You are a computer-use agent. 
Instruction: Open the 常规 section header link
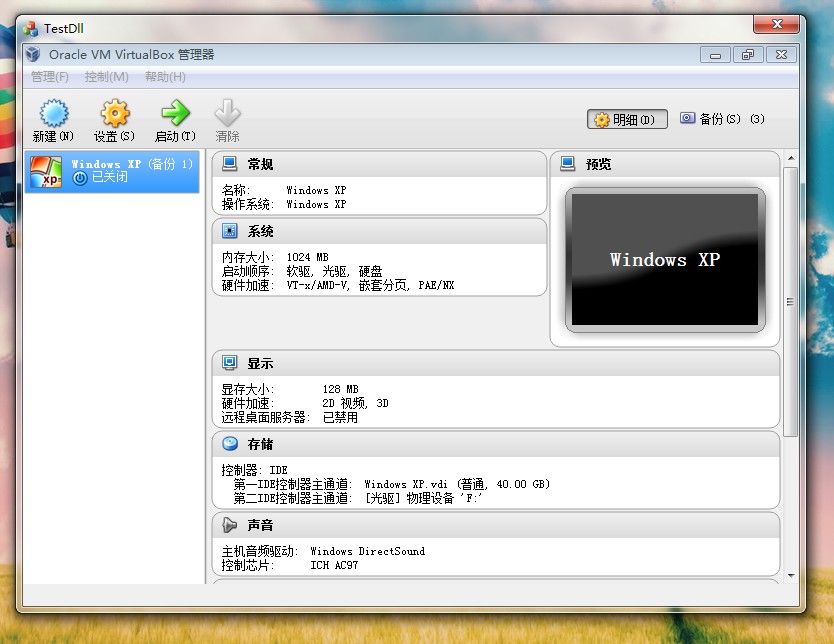(x=260, y=164)
